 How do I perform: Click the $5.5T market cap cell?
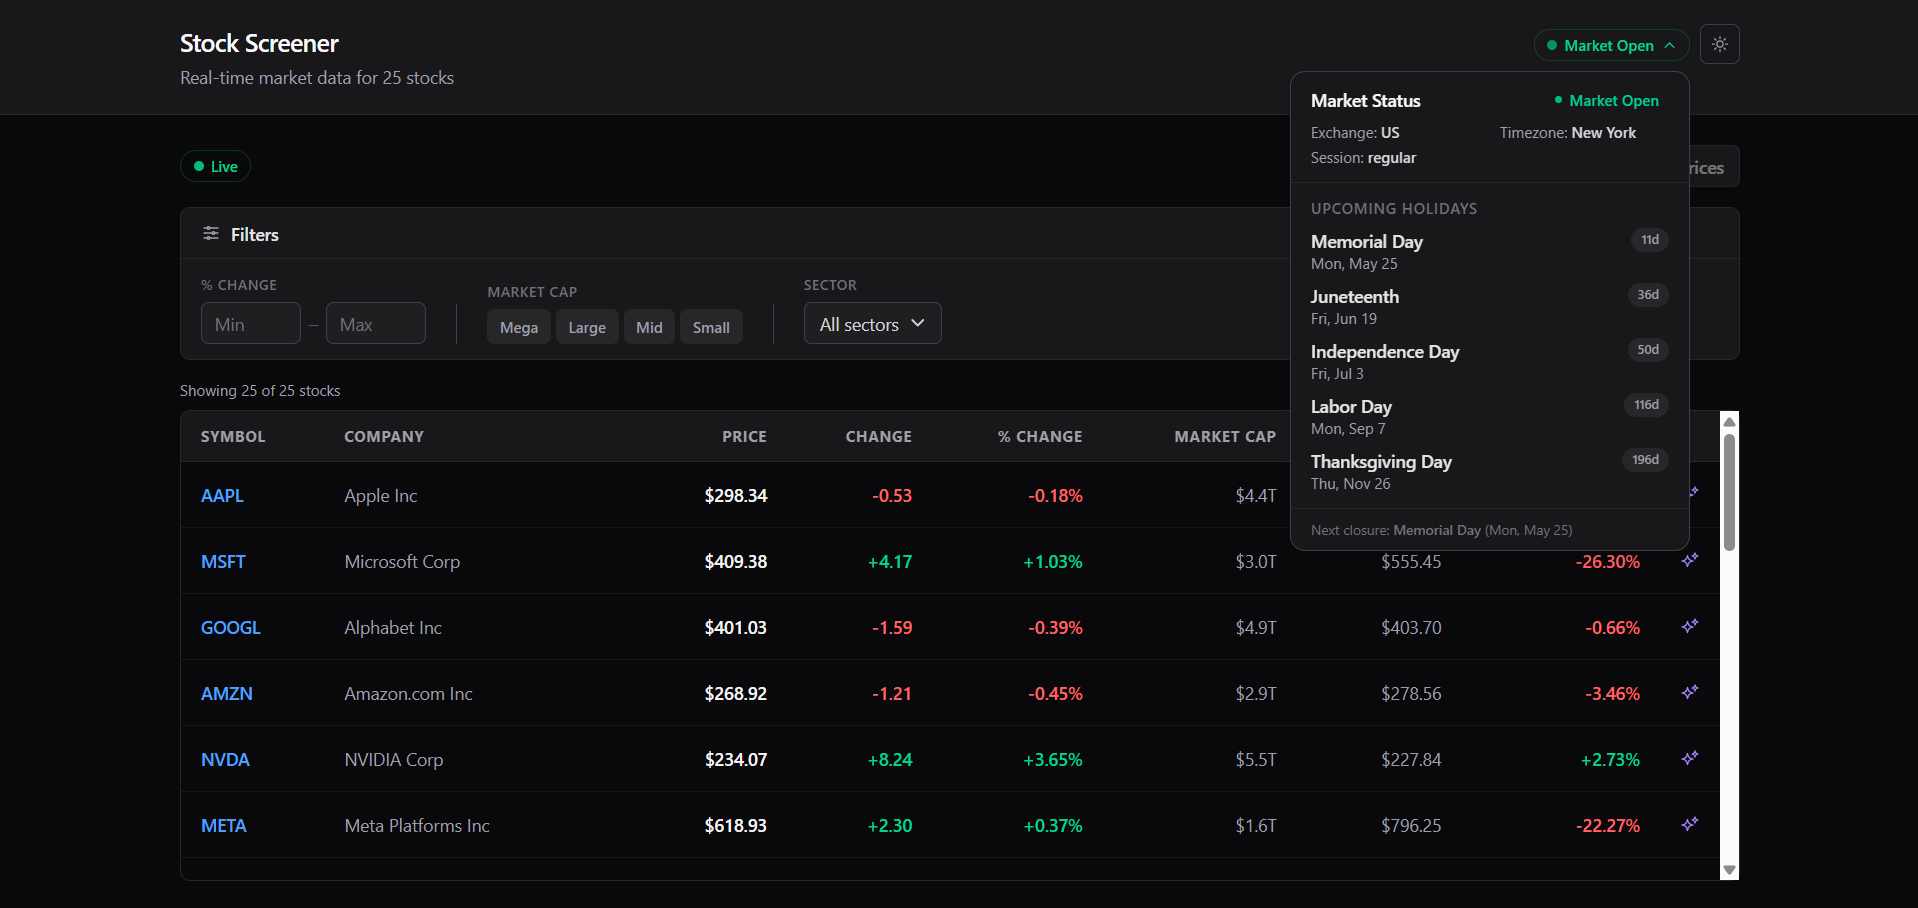click(x=1256, y=759)
